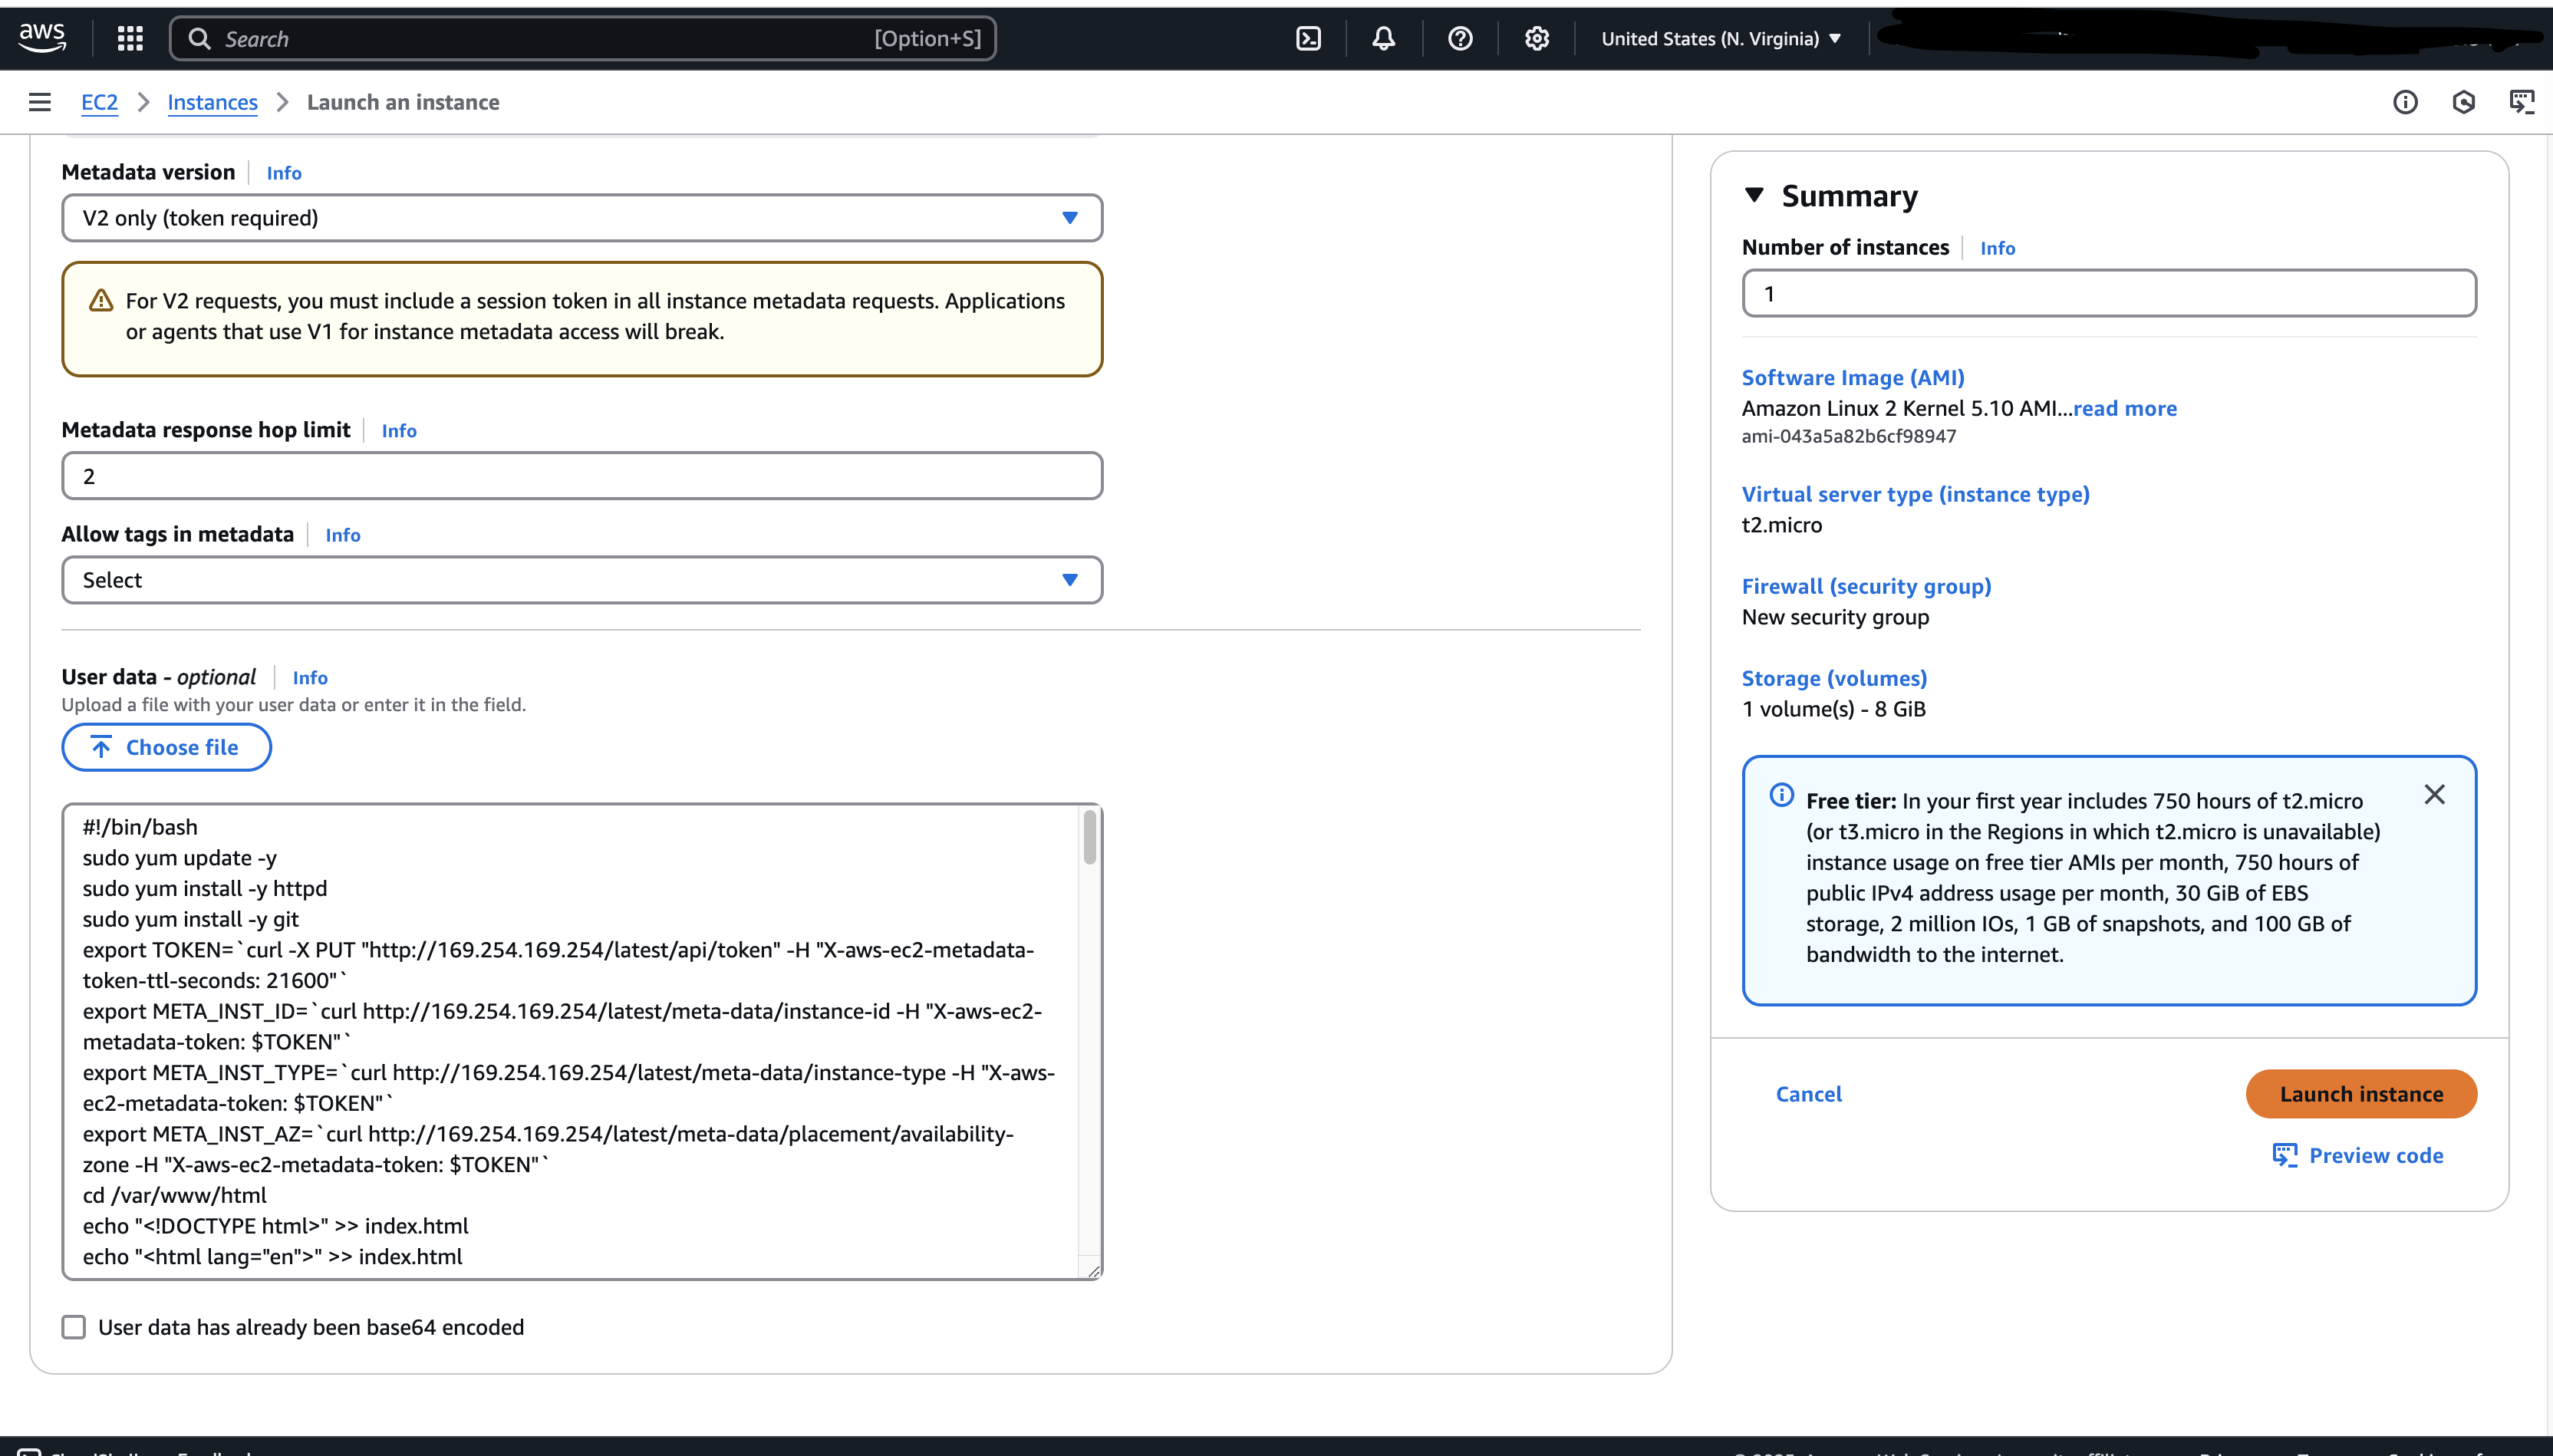This screenshot has width=2553, height=1456.
Task: Toggle the hamburger navigation menu
Action: tap(40, 102)
